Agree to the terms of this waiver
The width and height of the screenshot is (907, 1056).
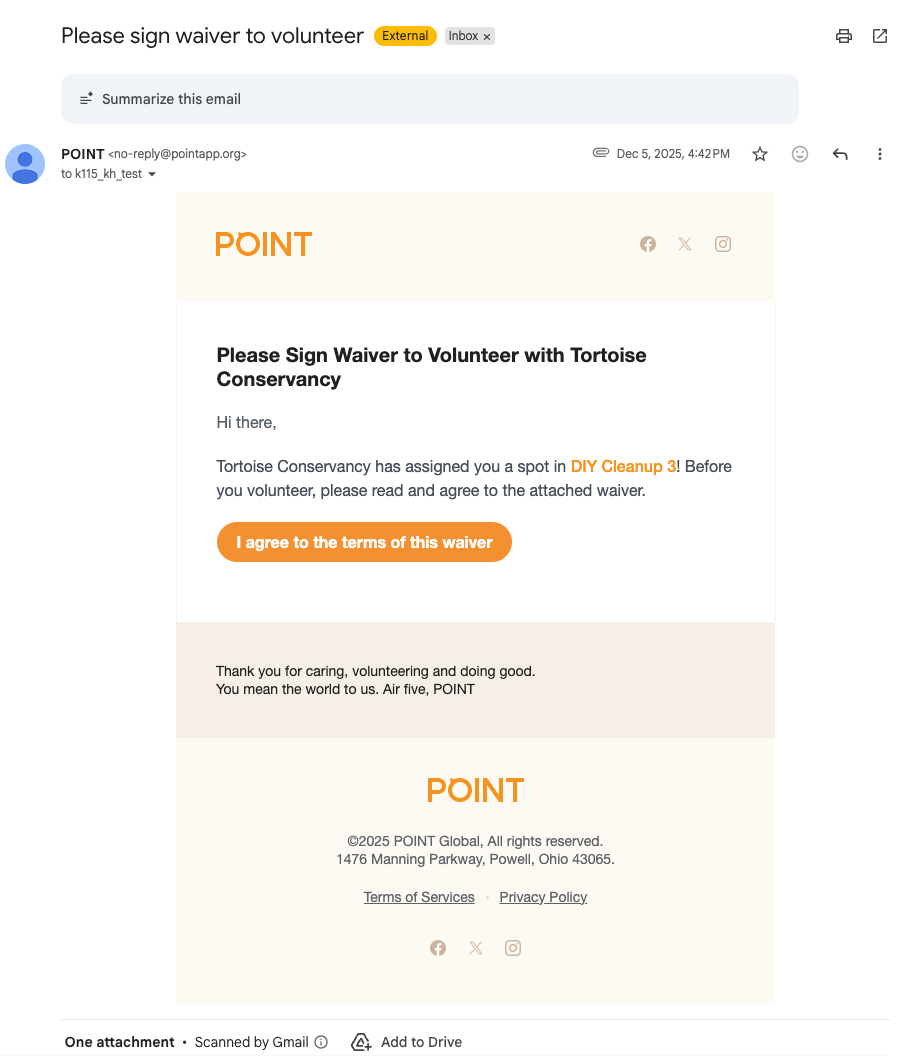[x=364, y=542]
